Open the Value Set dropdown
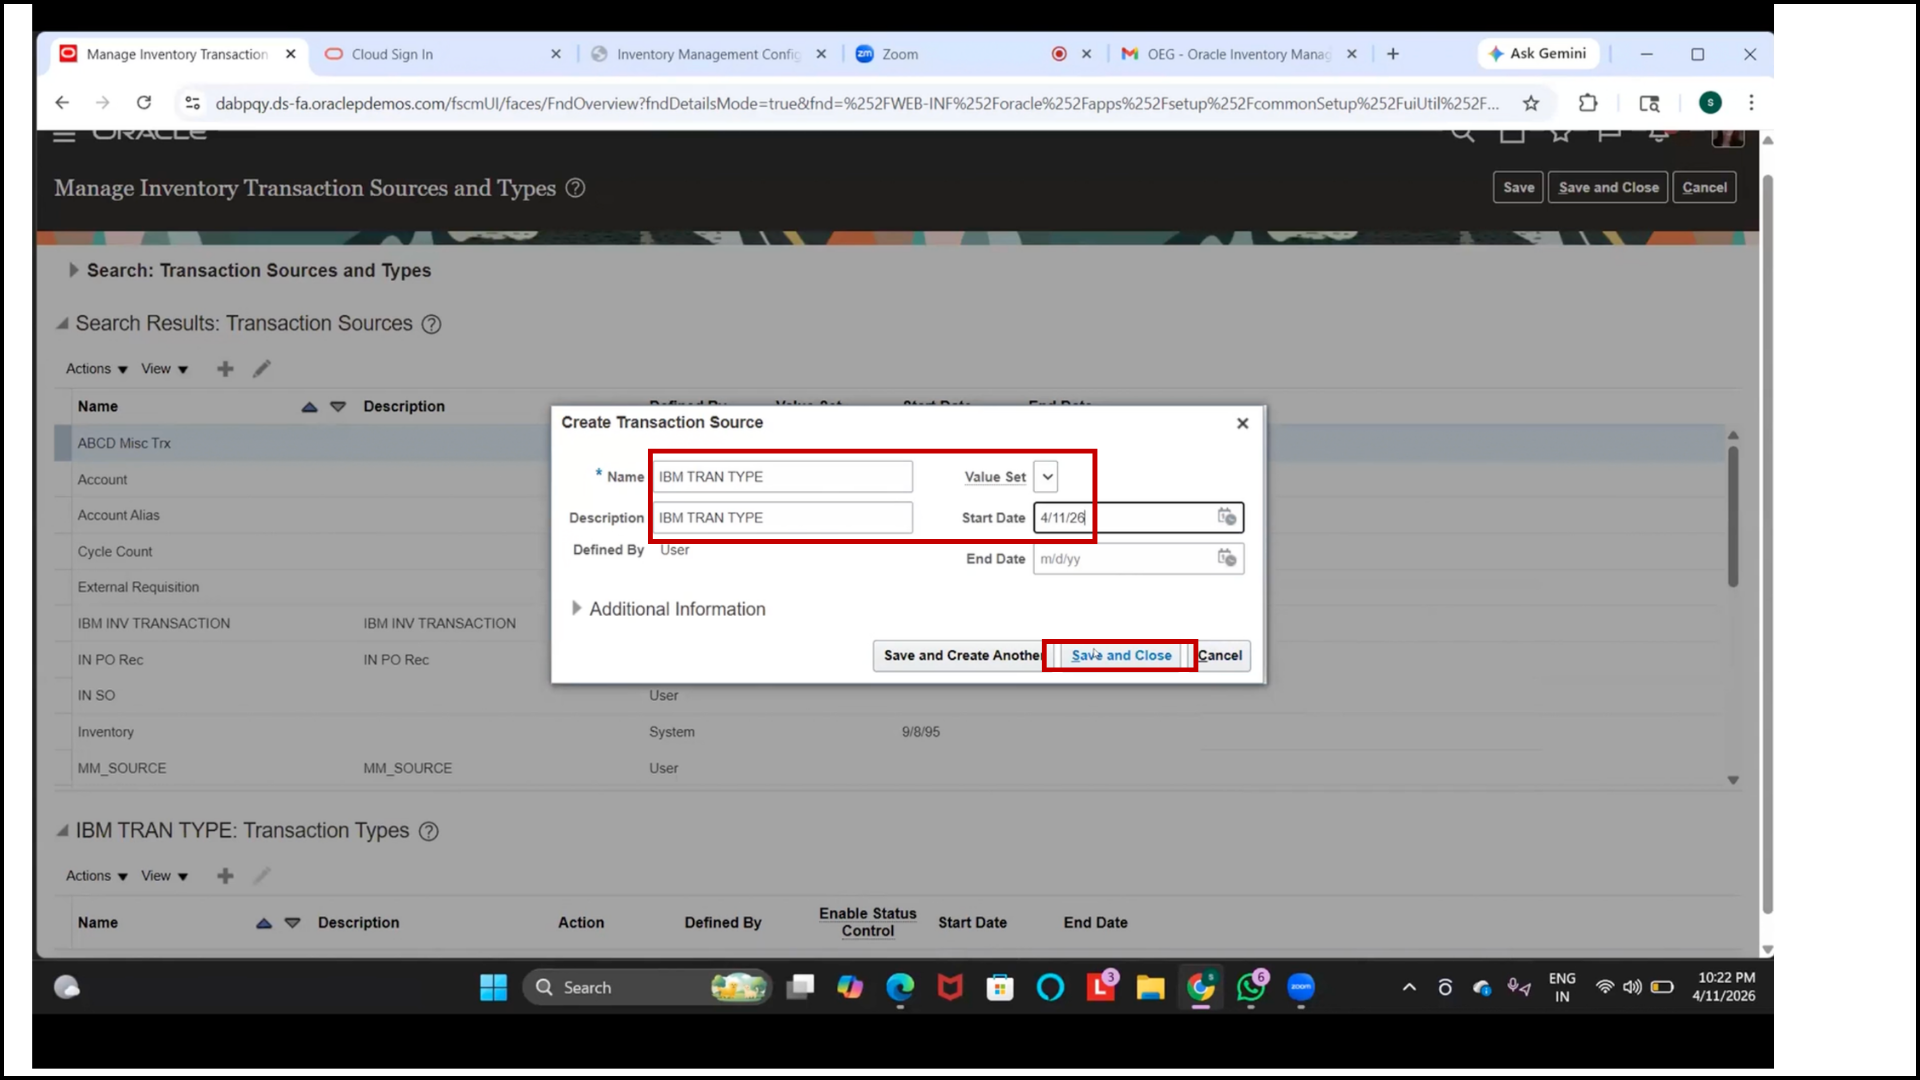Viewport: 1920px width, 1080px height. click(x=1046, y=477)
